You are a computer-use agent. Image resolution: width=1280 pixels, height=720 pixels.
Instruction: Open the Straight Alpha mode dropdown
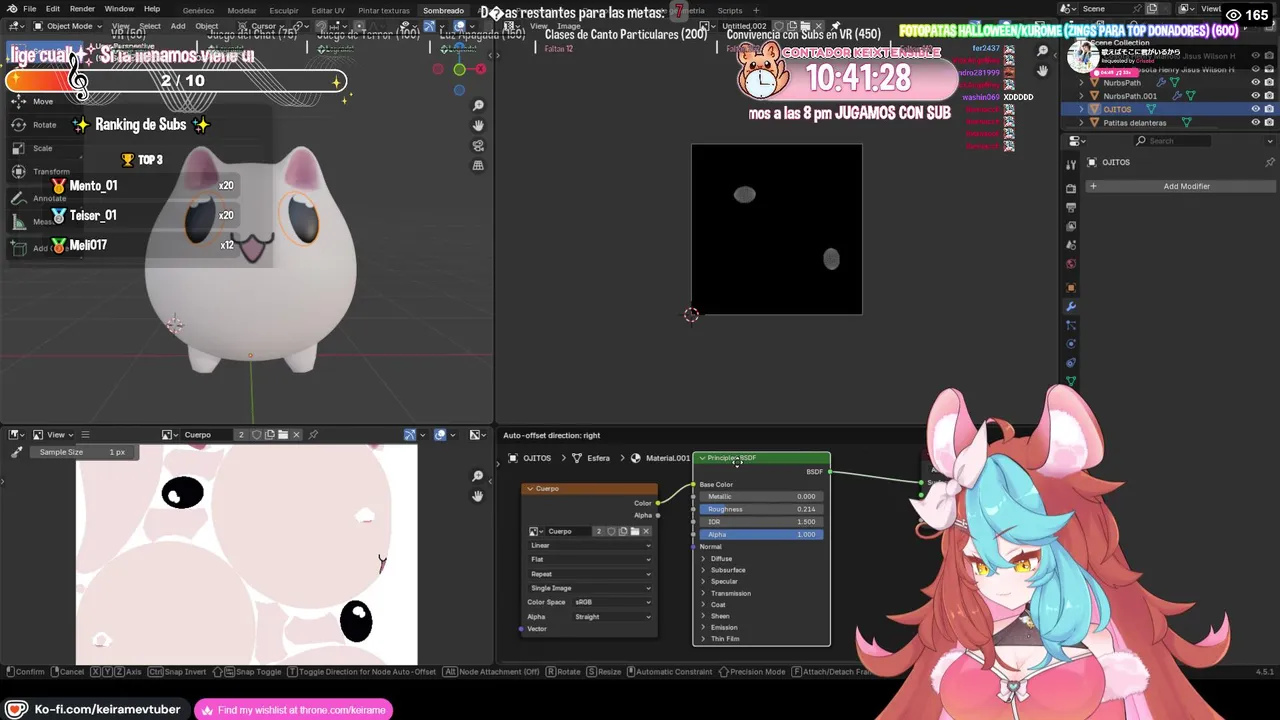(612, 617)
